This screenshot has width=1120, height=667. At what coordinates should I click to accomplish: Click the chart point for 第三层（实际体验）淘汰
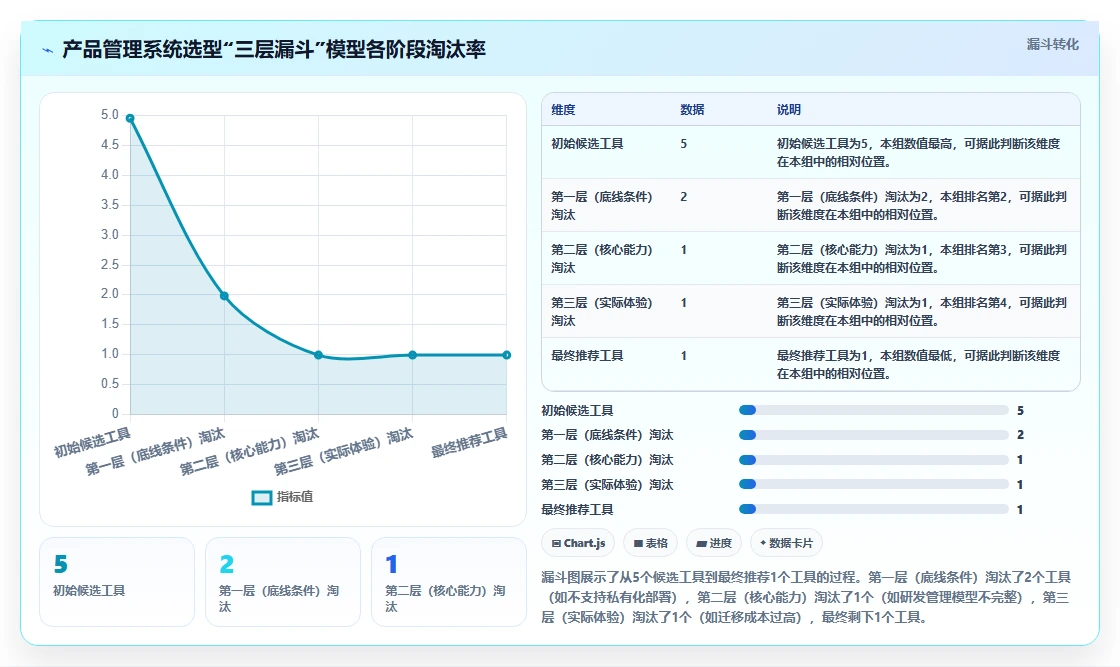click(412, 355)
